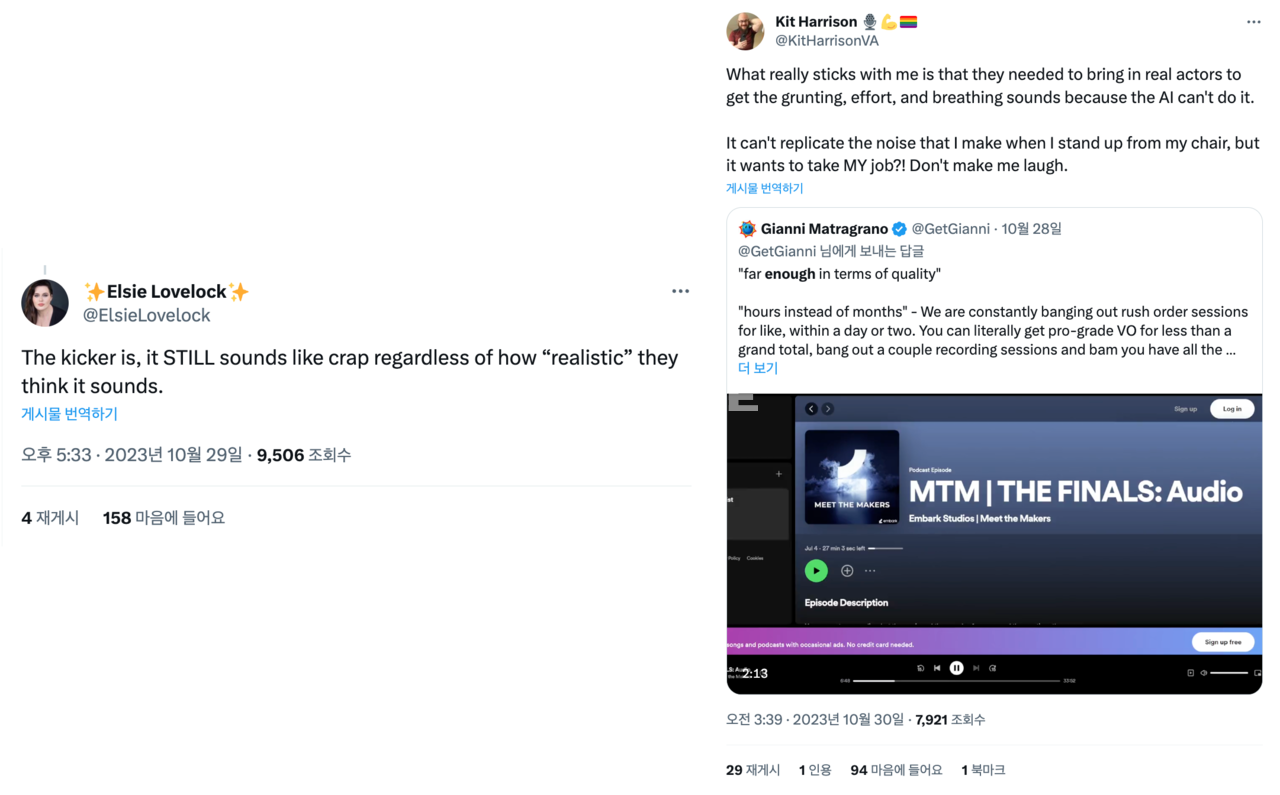View the 29 reposts on Kit's post
The width and height of the screenshot is (1280, 795).
[753, 770]
